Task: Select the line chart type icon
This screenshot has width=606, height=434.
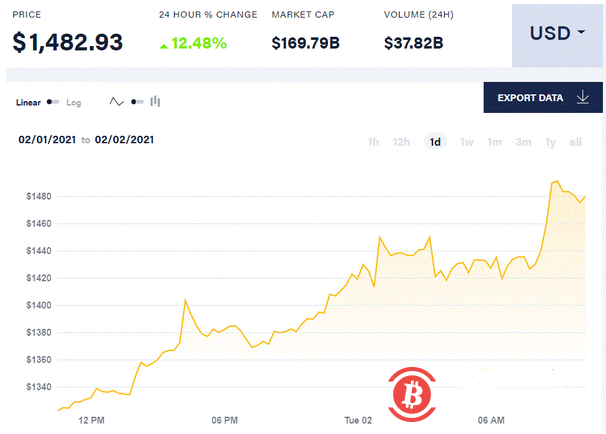Action: (x=116, y=102)
